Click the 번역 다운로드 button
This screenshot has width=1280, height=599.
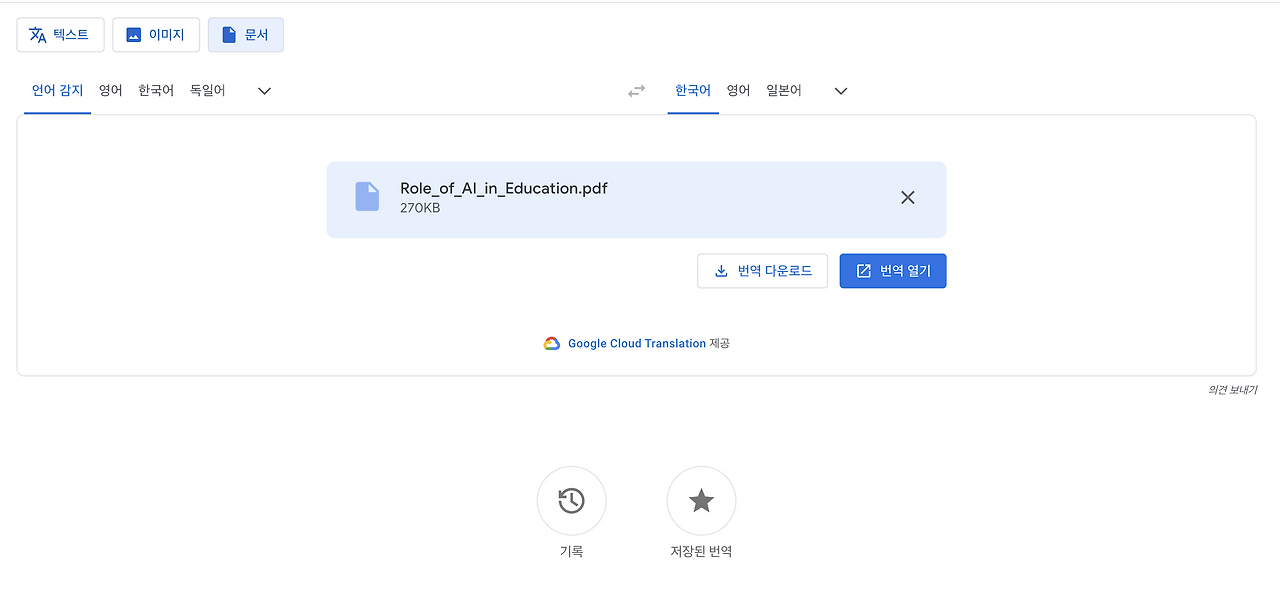point(762,270)
